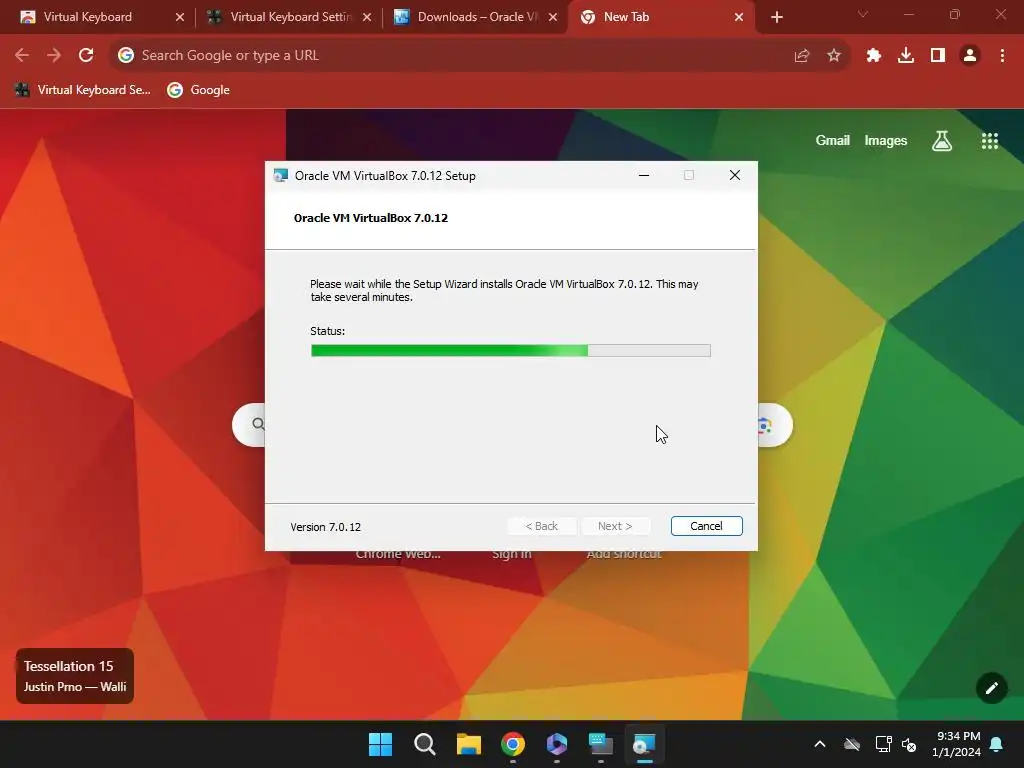The width and height of the screenshot is (1024, 768).
Task: Reload the current page
Action: click(x=86, y=56)
